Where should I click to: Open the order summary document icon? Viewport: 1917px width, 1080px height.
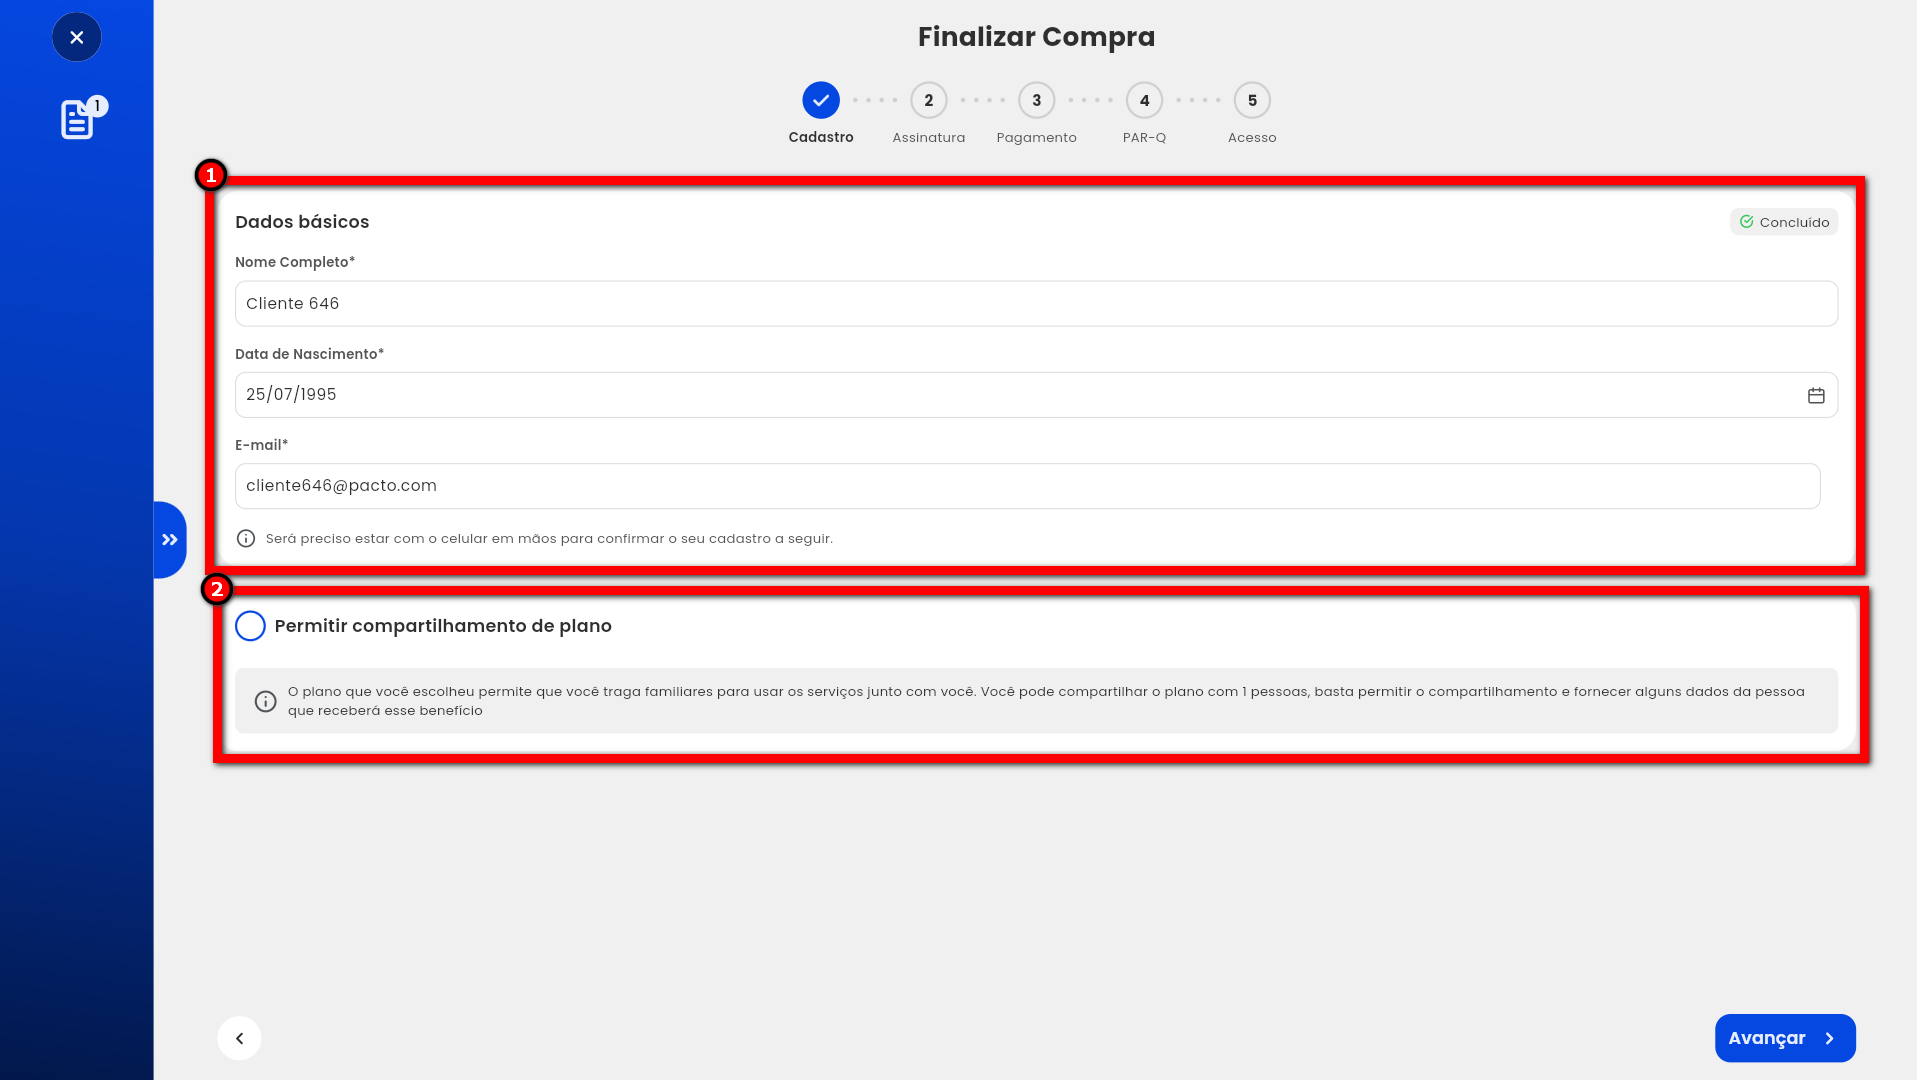click(77, 120)
